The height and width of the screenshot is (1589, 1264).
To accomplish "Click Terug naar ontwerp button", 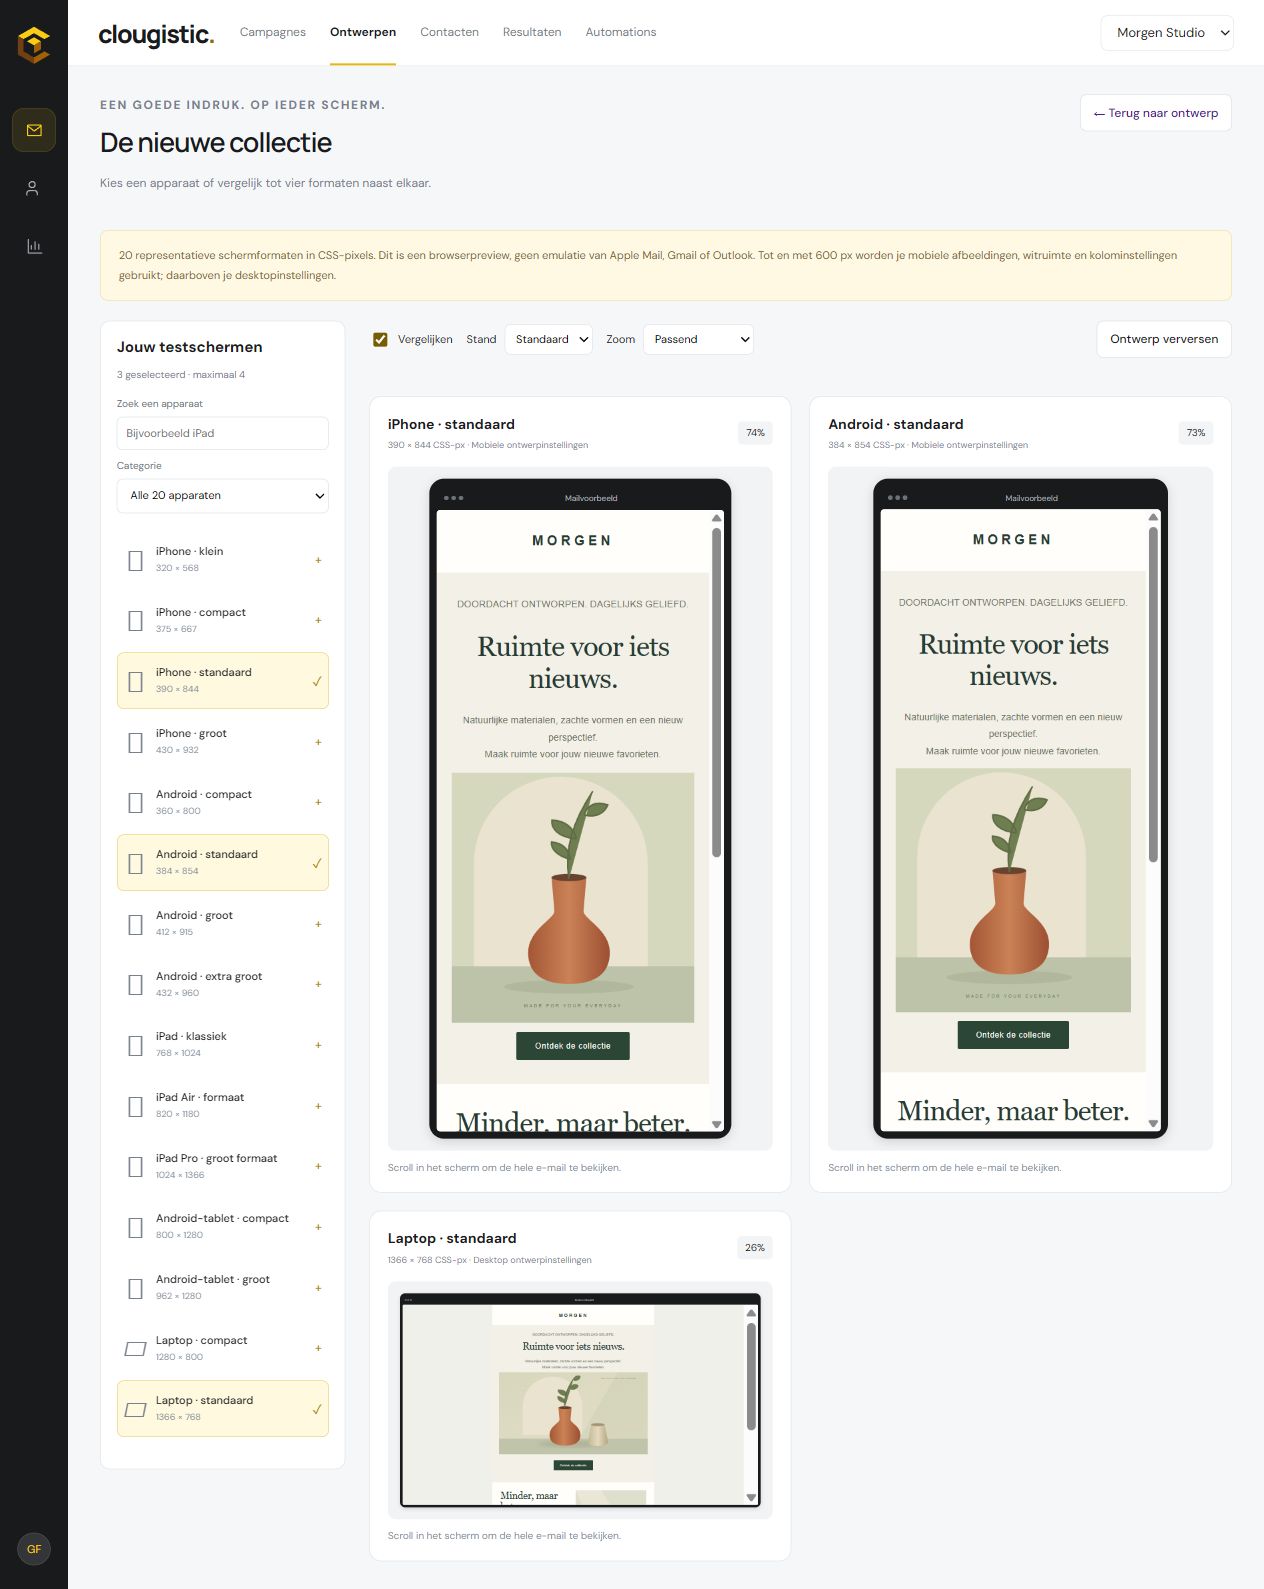I will pos(1156,113).
